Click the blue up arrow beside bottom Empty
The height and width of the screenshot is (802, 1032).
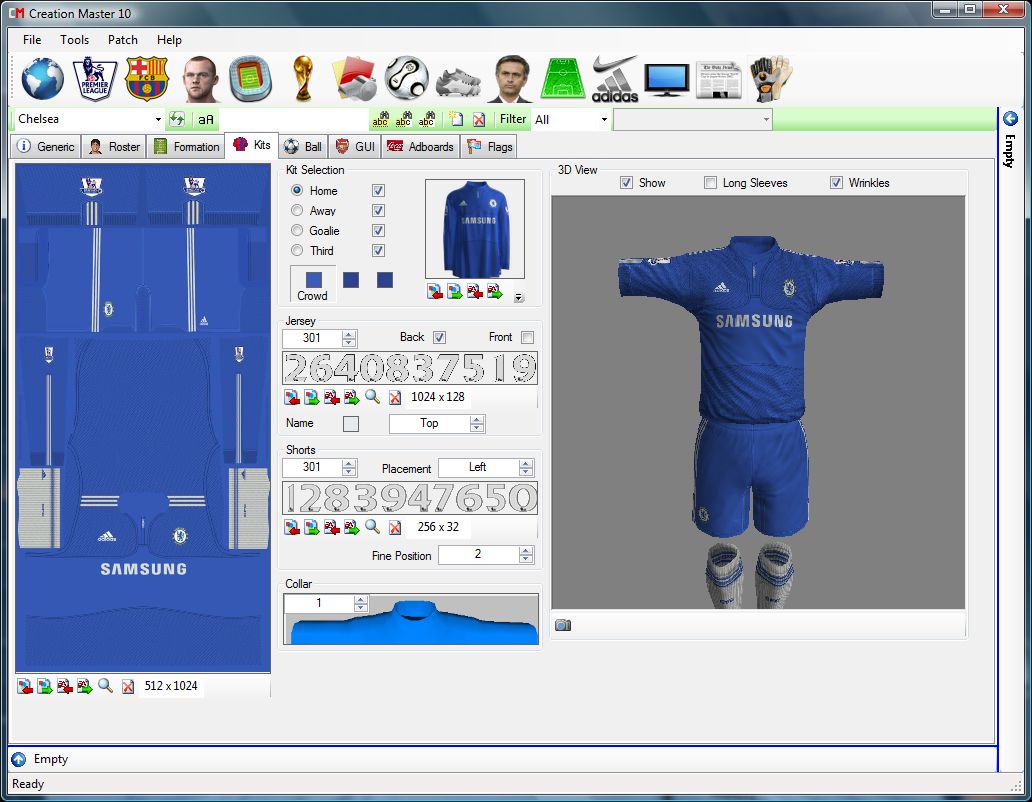click(18, 759)
